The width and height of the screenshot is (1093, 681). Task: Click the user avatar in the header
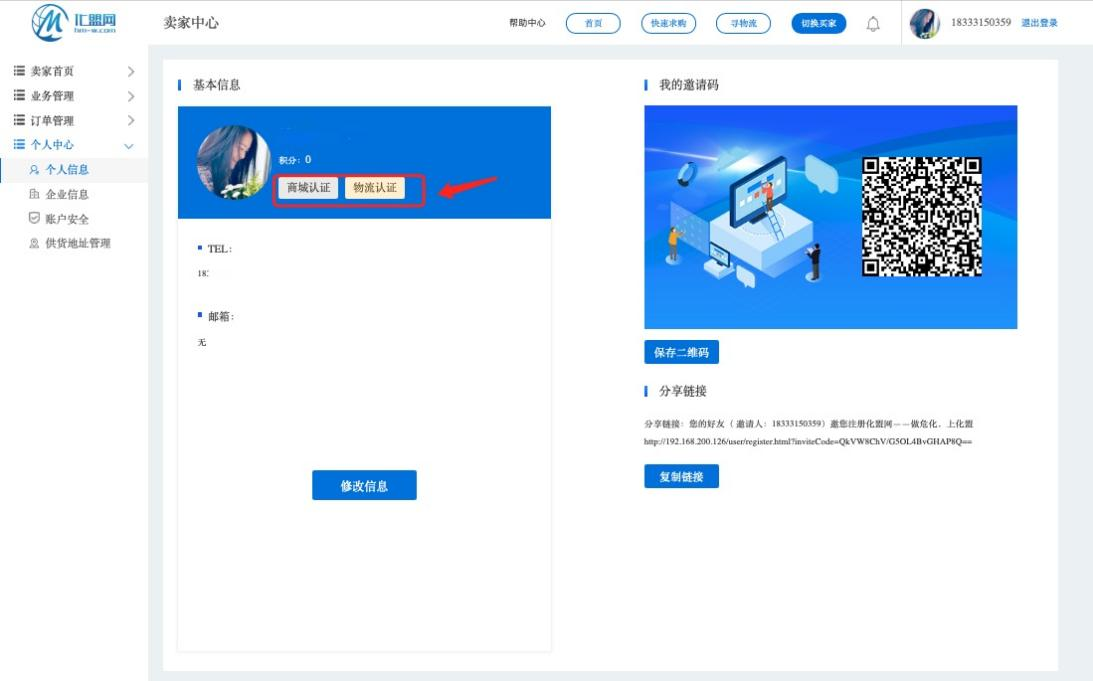coord(924,23)
